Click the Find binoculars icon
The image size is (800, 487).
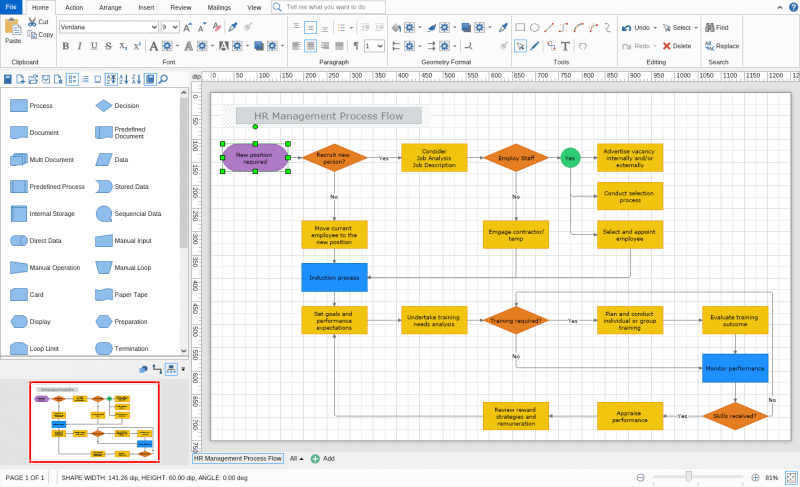point(709,28)
